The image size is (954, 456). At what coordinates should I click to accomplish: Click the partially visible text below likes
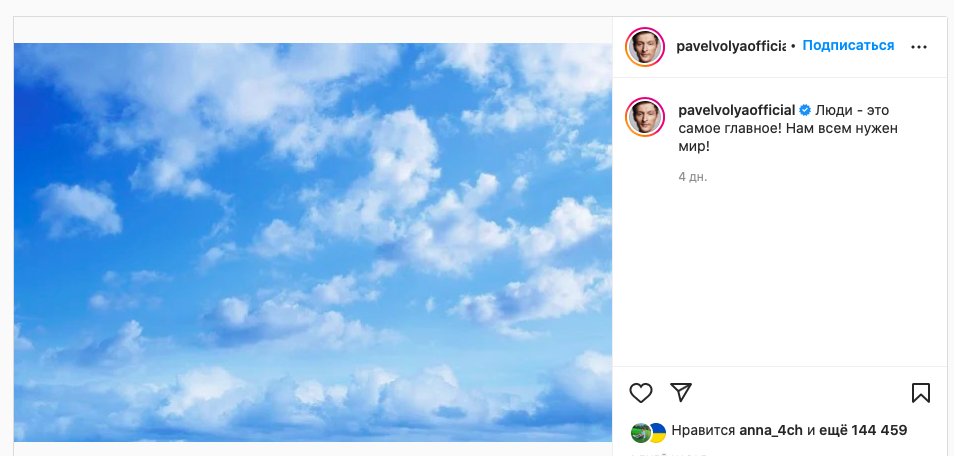670,452
